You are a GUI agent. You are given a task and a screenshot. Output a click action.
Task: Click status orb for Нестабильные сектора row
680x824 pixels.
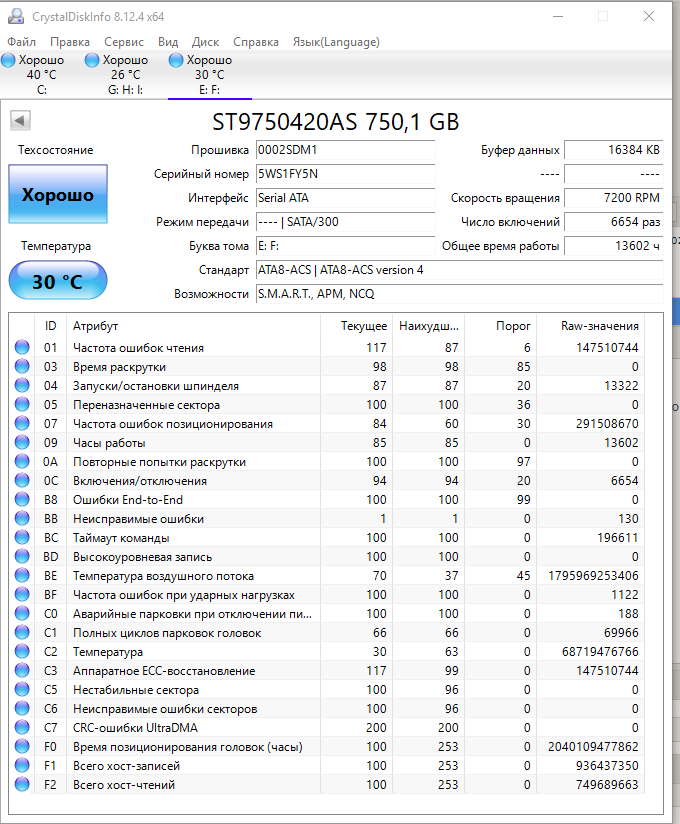point(22,689)
